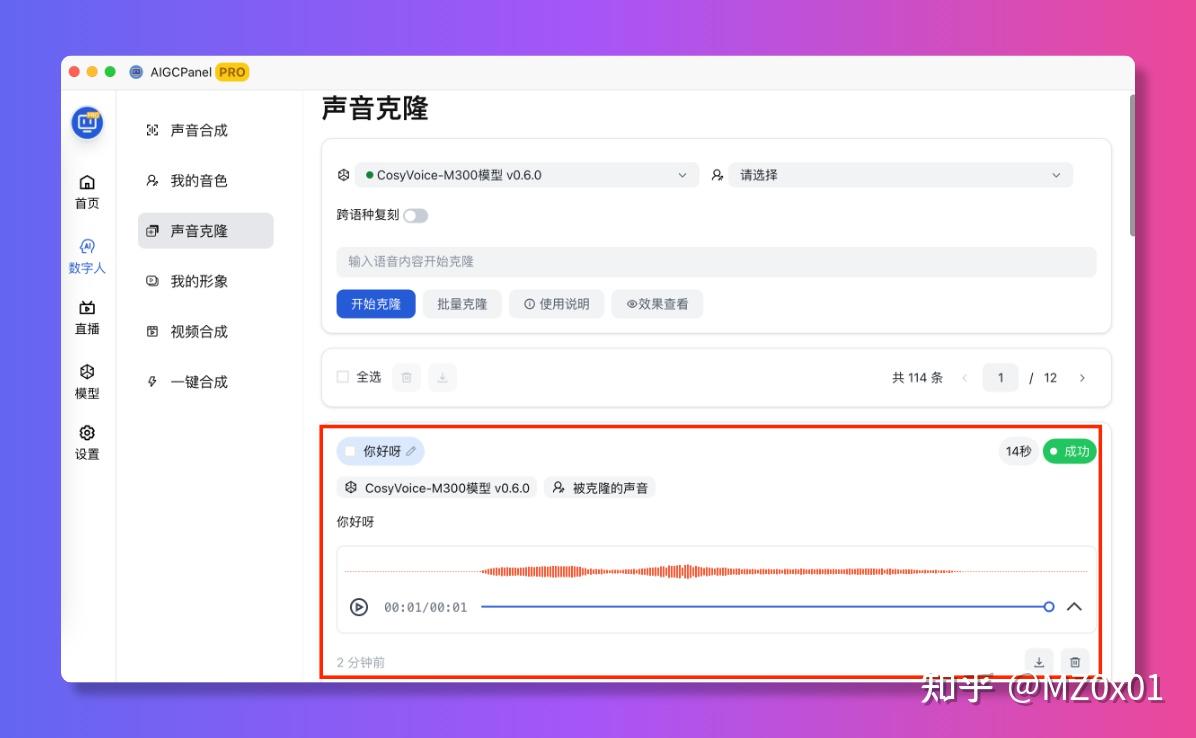Play the cloned audio clip

[x=359, y=607]
